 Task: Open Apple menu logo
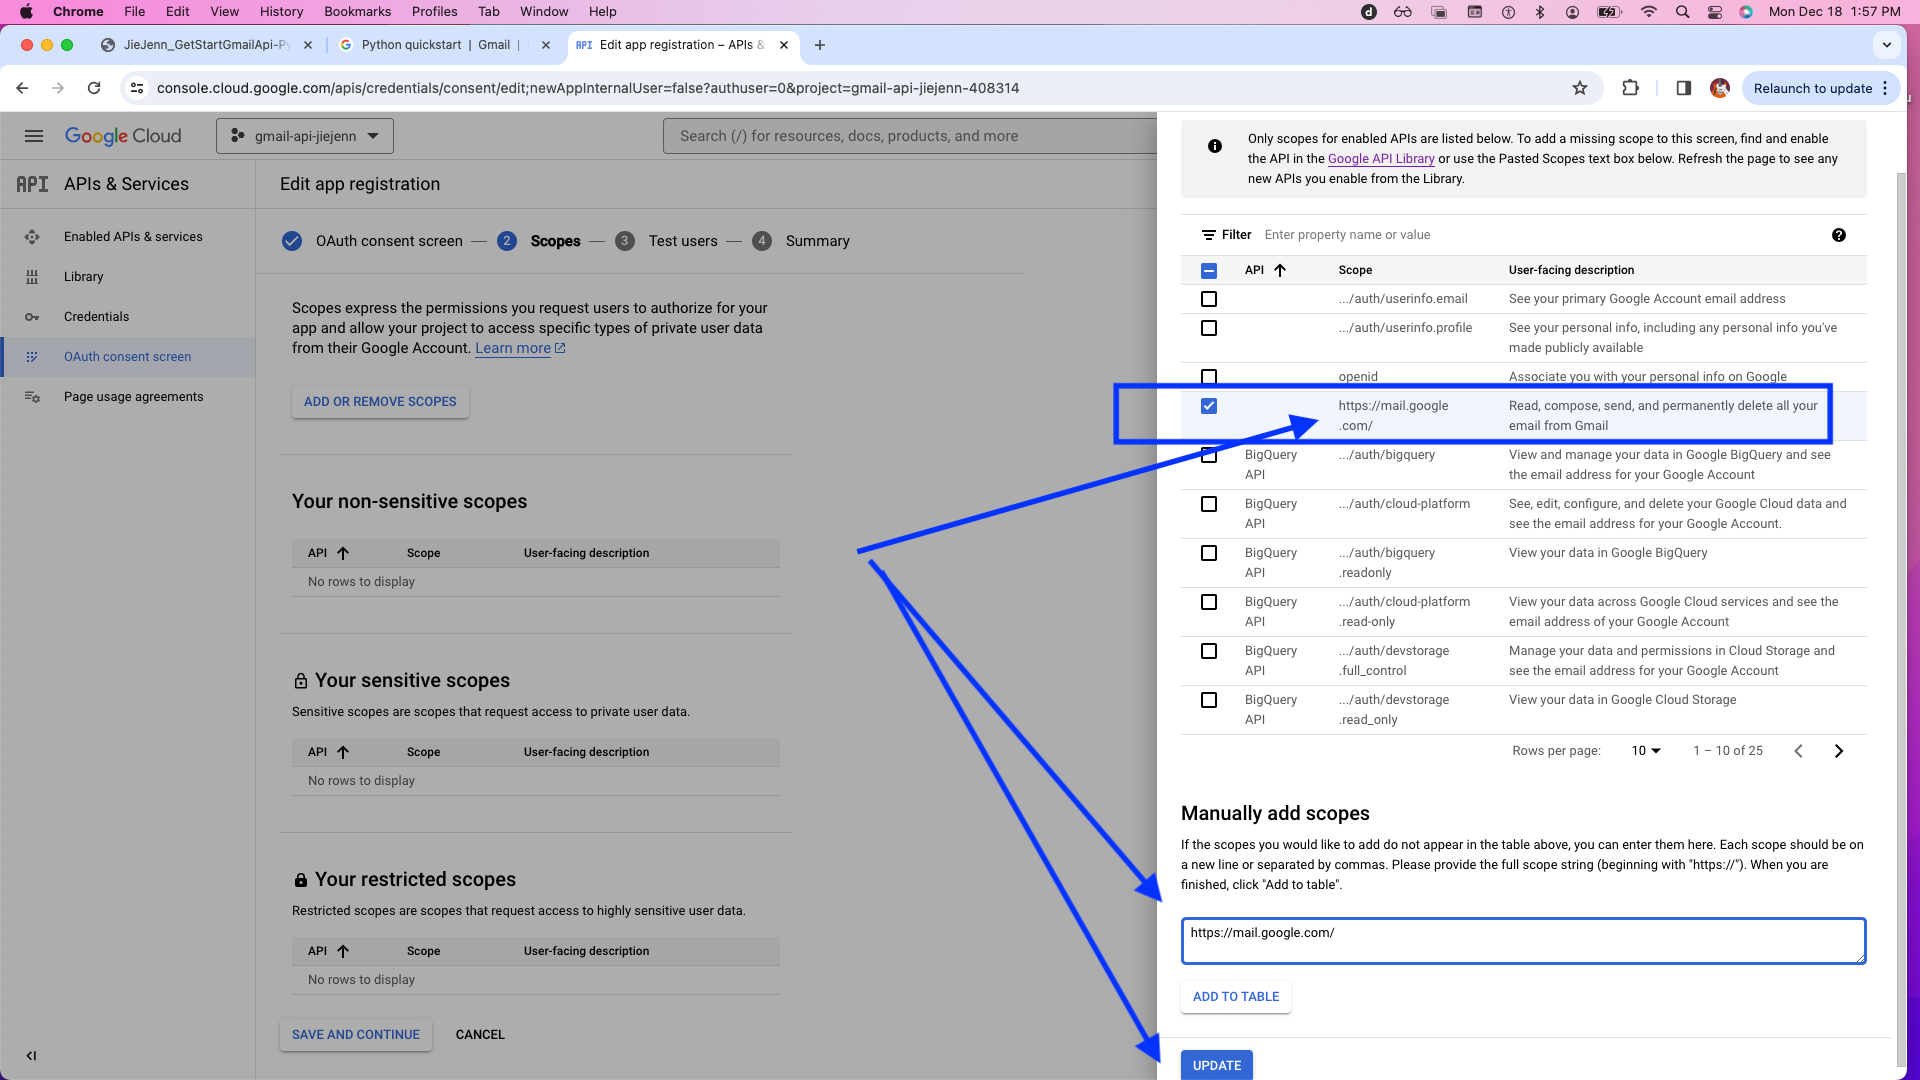[26, 12]
